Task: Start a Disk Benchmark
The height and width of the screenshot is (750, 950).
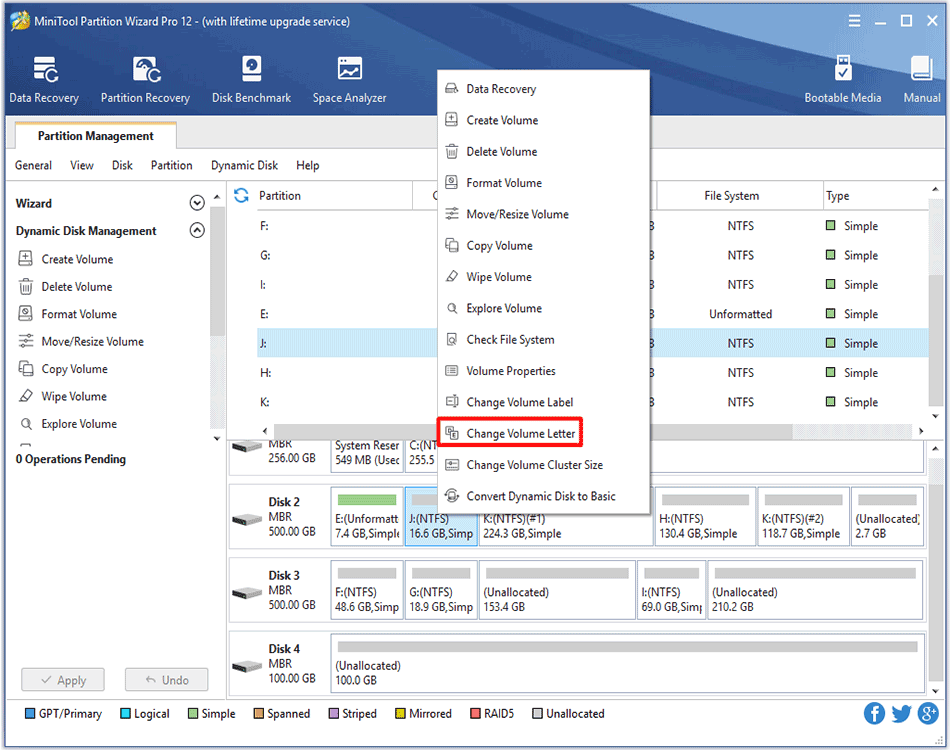Action: (251, 80)
